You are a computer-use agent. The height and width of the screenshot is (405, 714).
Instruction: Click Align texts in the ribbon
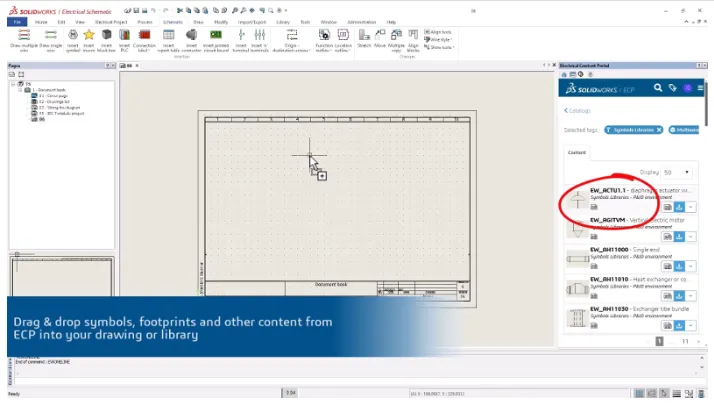coord(438,32)
